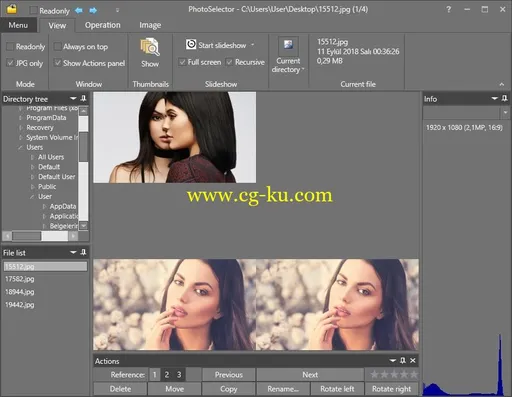Viewport: 512px width, 397px height.
Task: Toggle the JPG only checkbox
Action: pyautogui.click(x=10, y=63)
